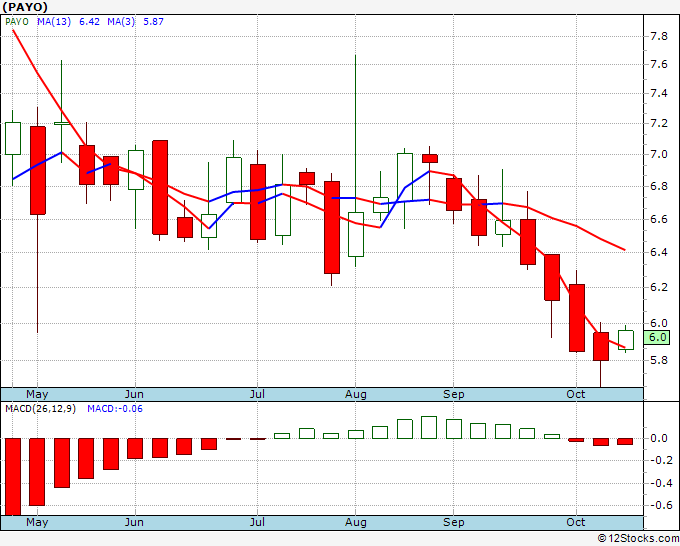Click the large red candle in early June

pos(160,187)
